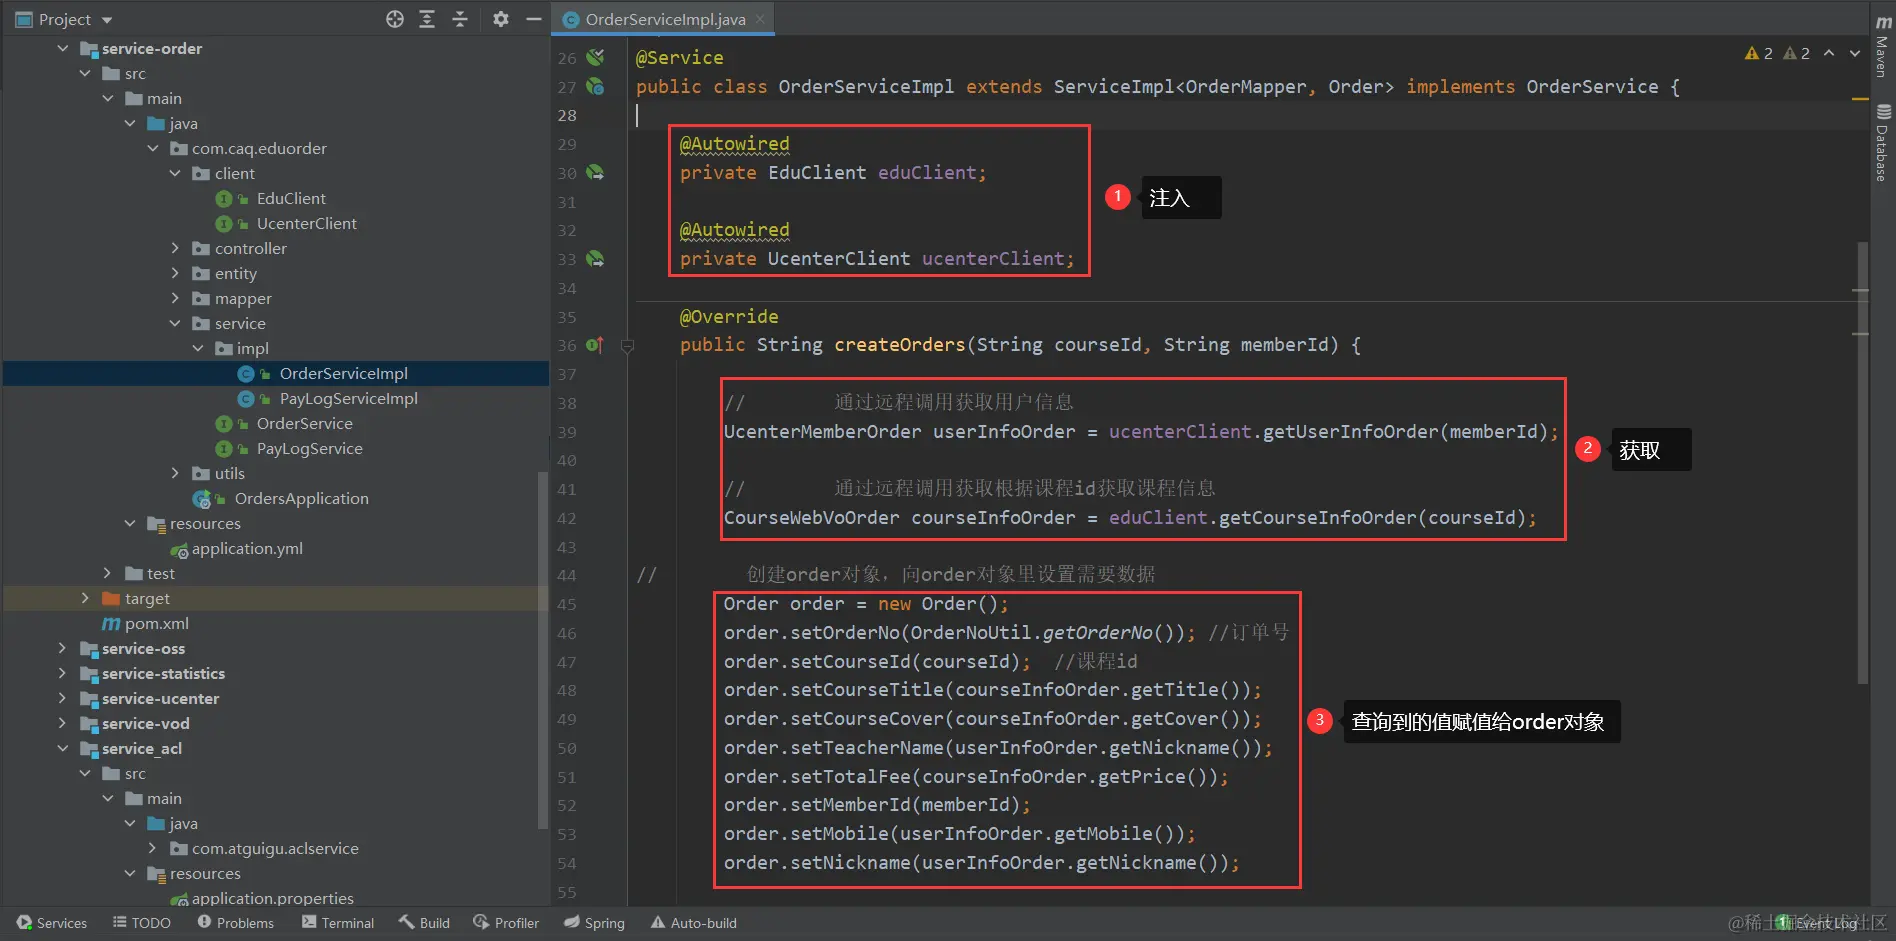Image resolution: width=1896 pixels, height=941 pixels.
Task: Click the Expand All icon in Project panel
Action: [427, 19]
